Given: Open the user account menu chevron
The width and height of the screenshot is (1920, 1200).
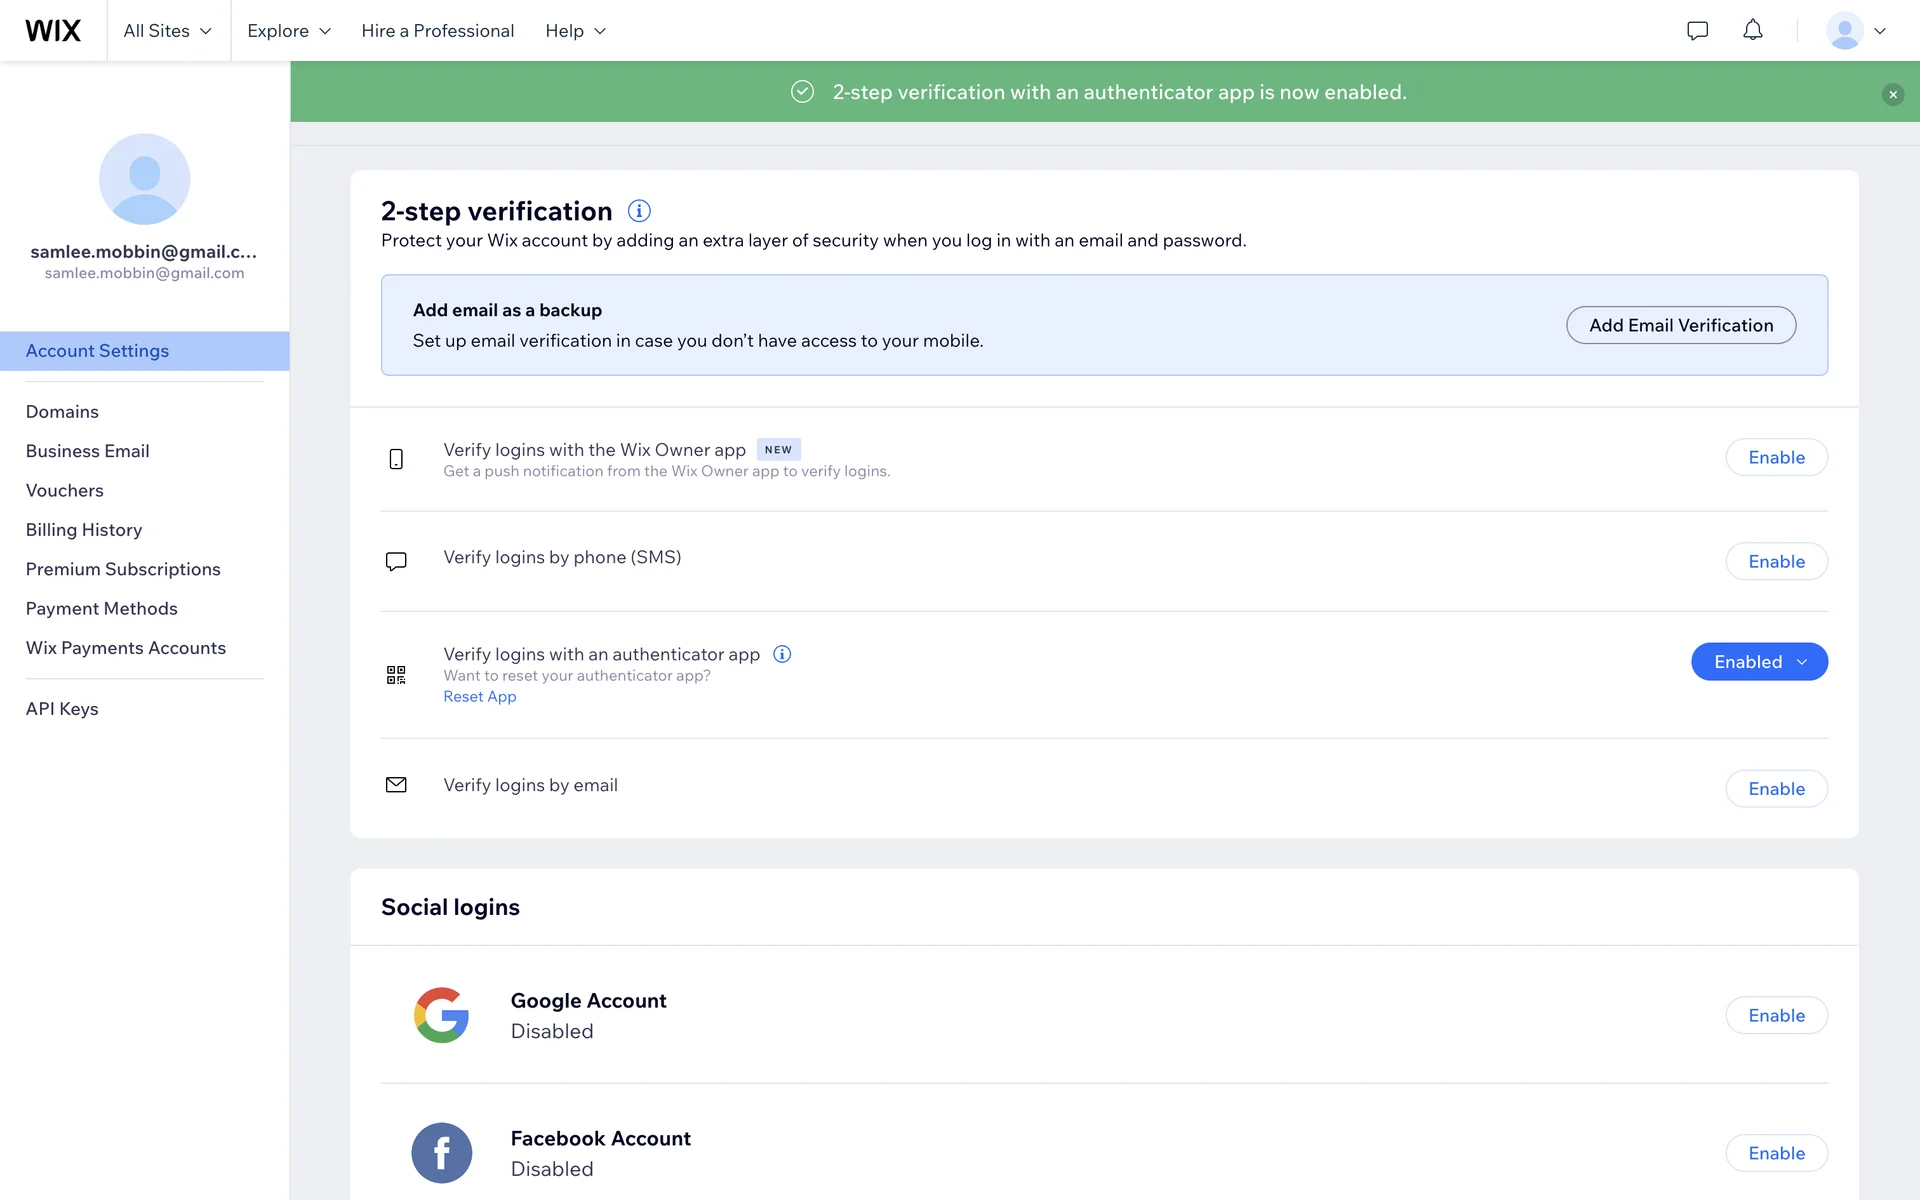Looking at the screenshot, I should click(1880, 31).
